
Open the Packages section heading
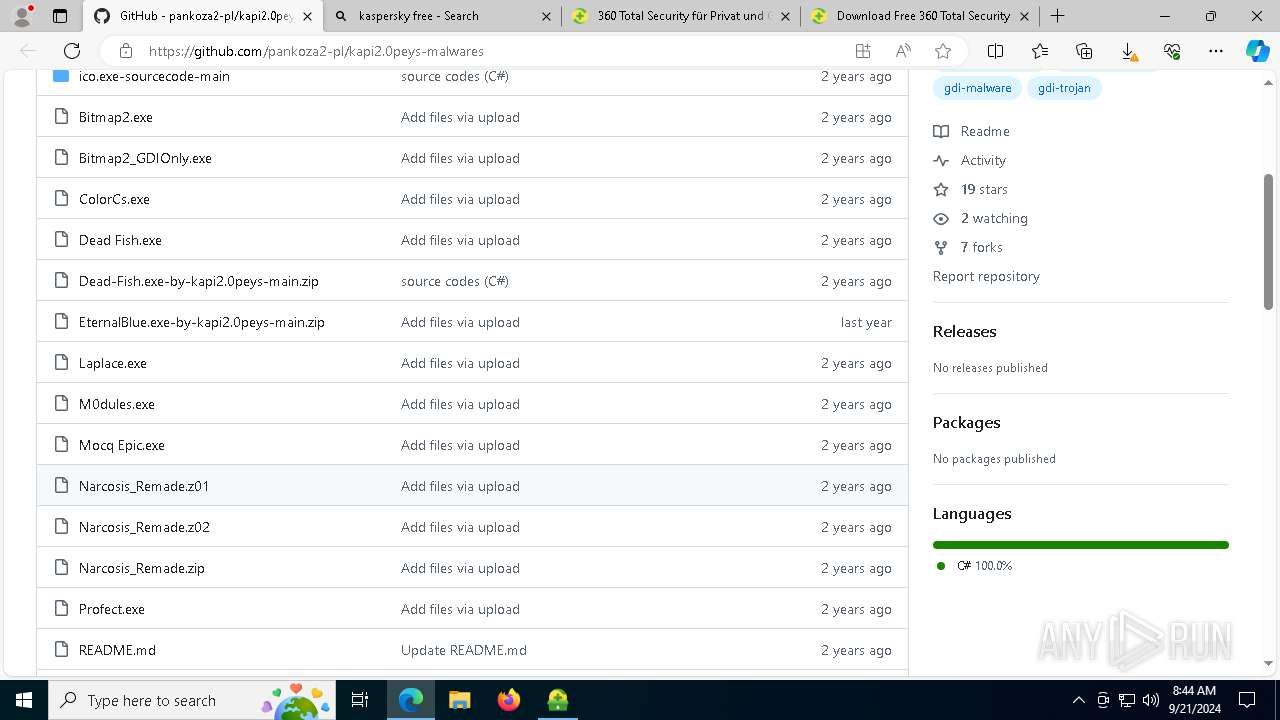coord(967,422)
